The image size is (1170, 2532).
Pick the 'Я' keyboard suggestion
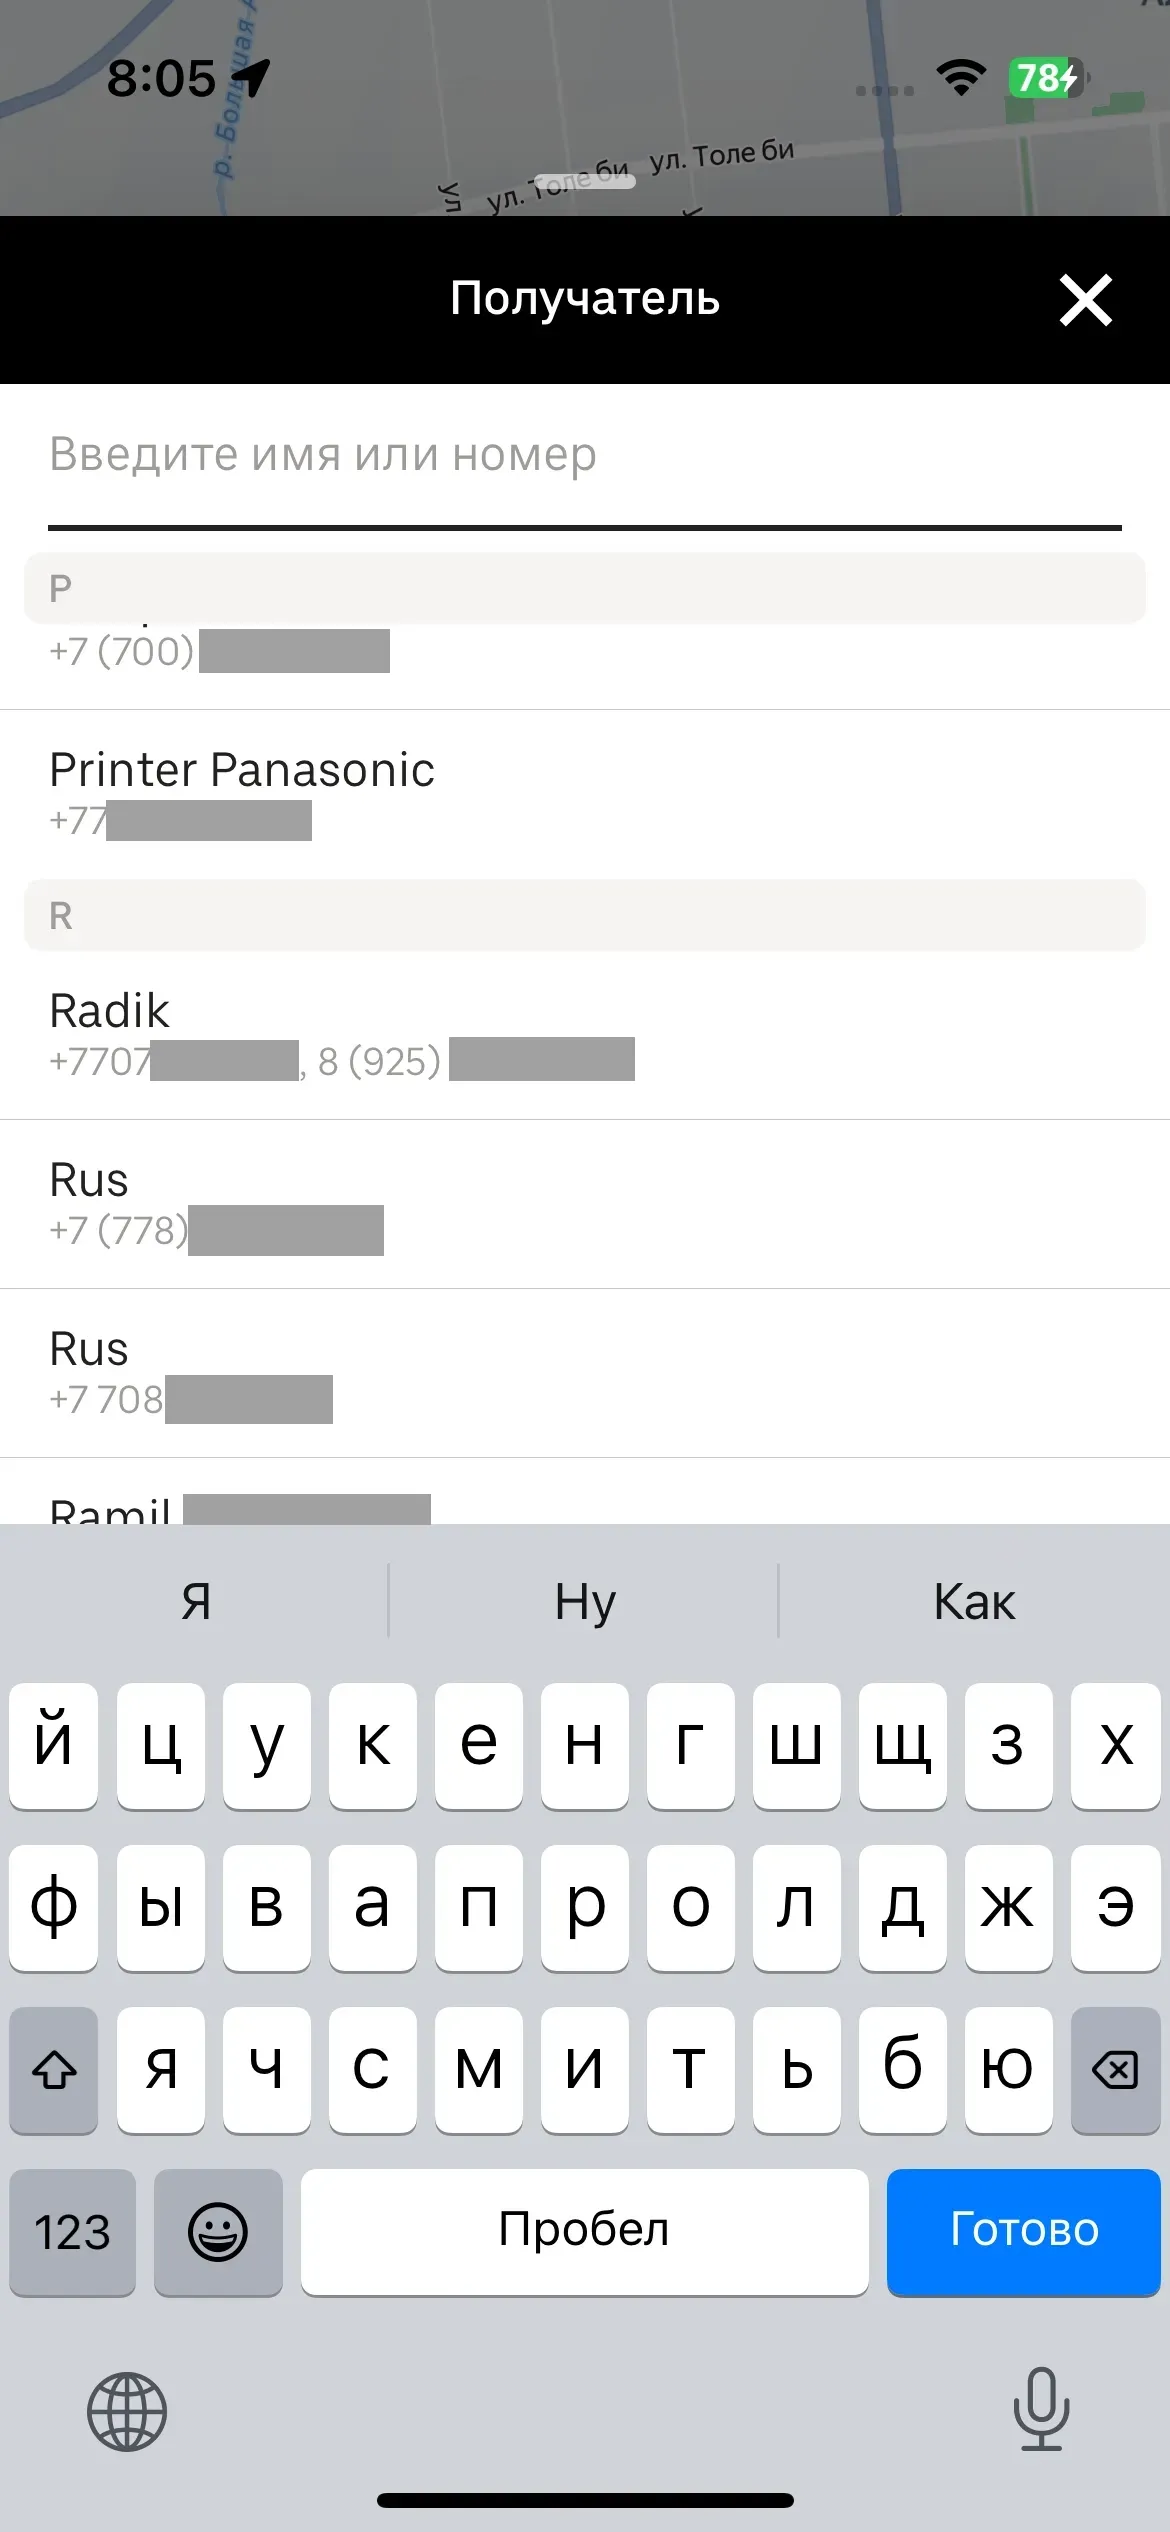pos(196,1602)
